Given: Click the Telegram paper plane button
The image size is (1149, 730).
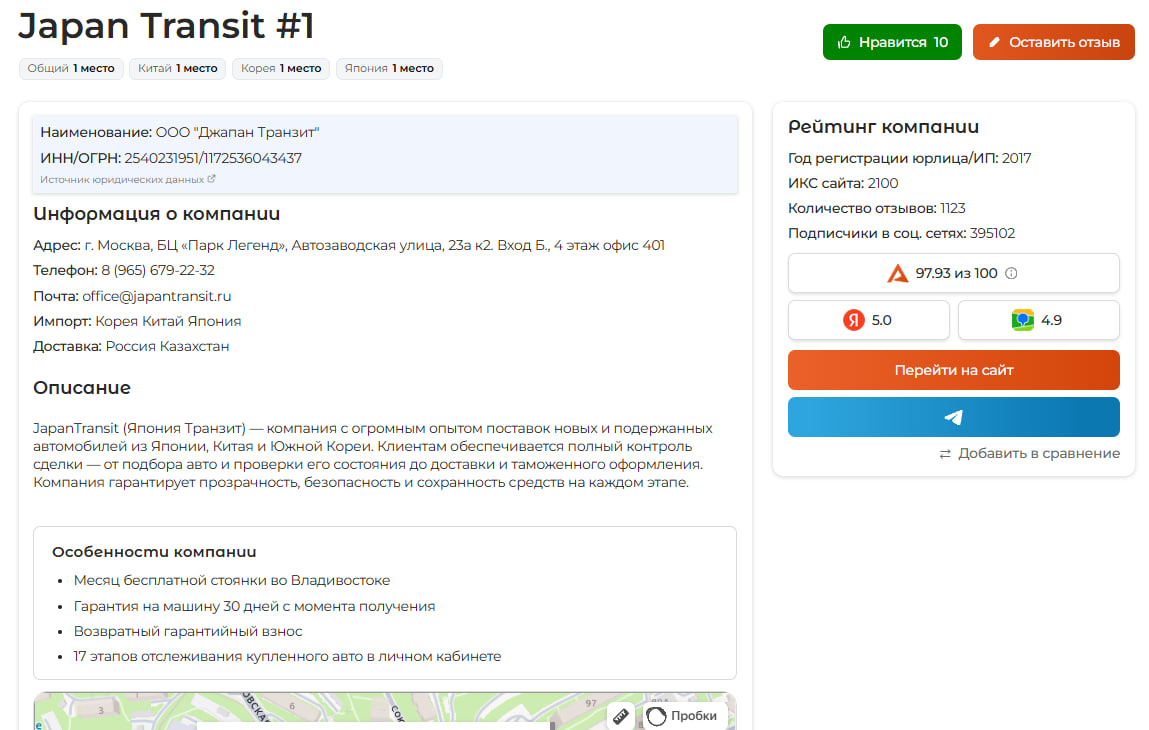Looking at the screenshot, I should pyautogui.click(x=953, y=417).
